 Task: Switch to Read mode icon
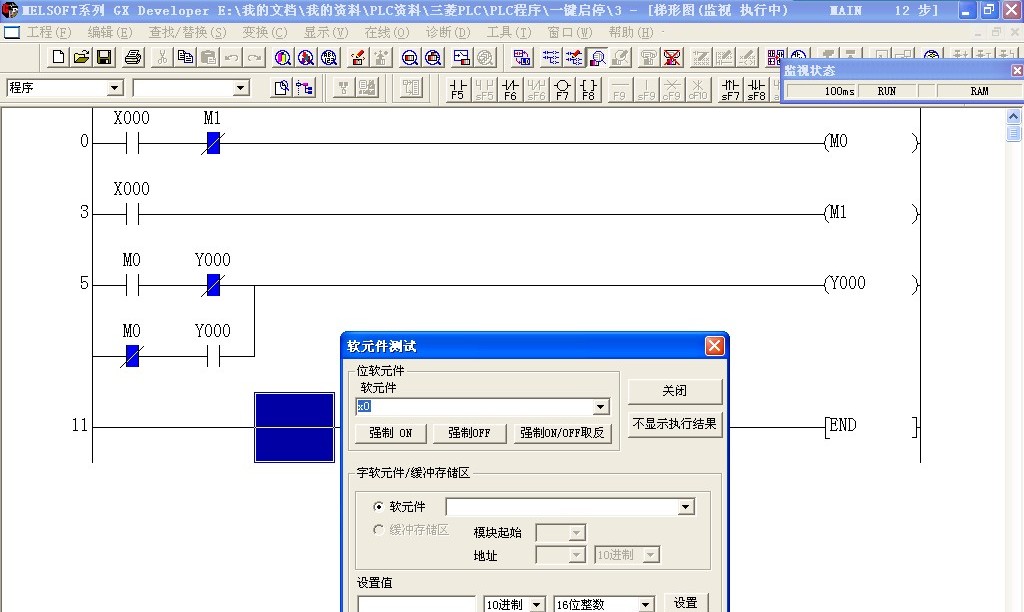pyautogui.click(x=551, y=57)
